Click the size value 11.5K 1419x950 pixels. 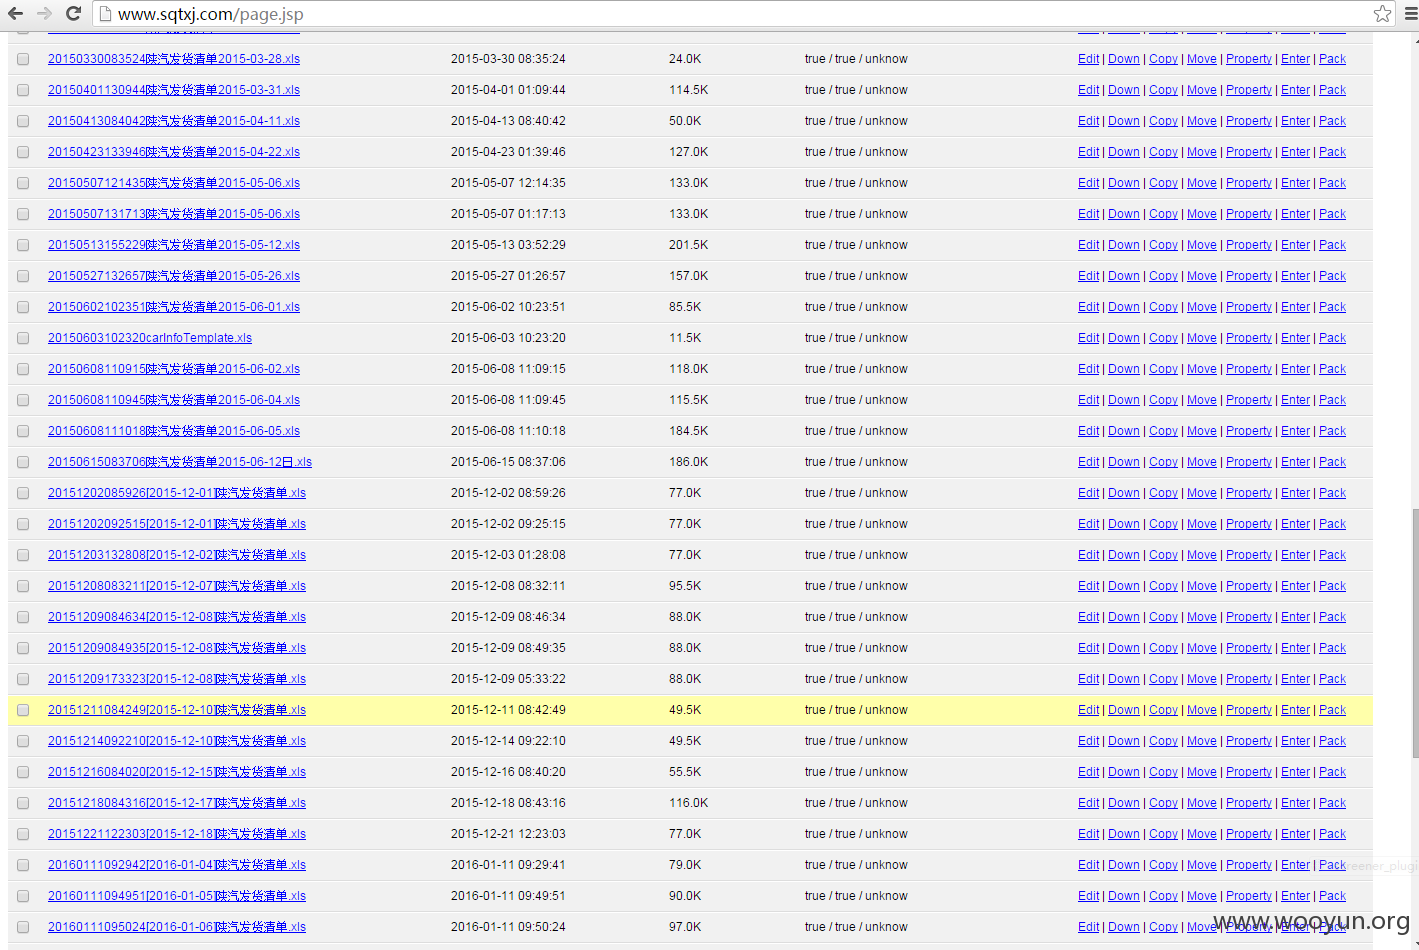pyautogui.click(x=685, y=338)
